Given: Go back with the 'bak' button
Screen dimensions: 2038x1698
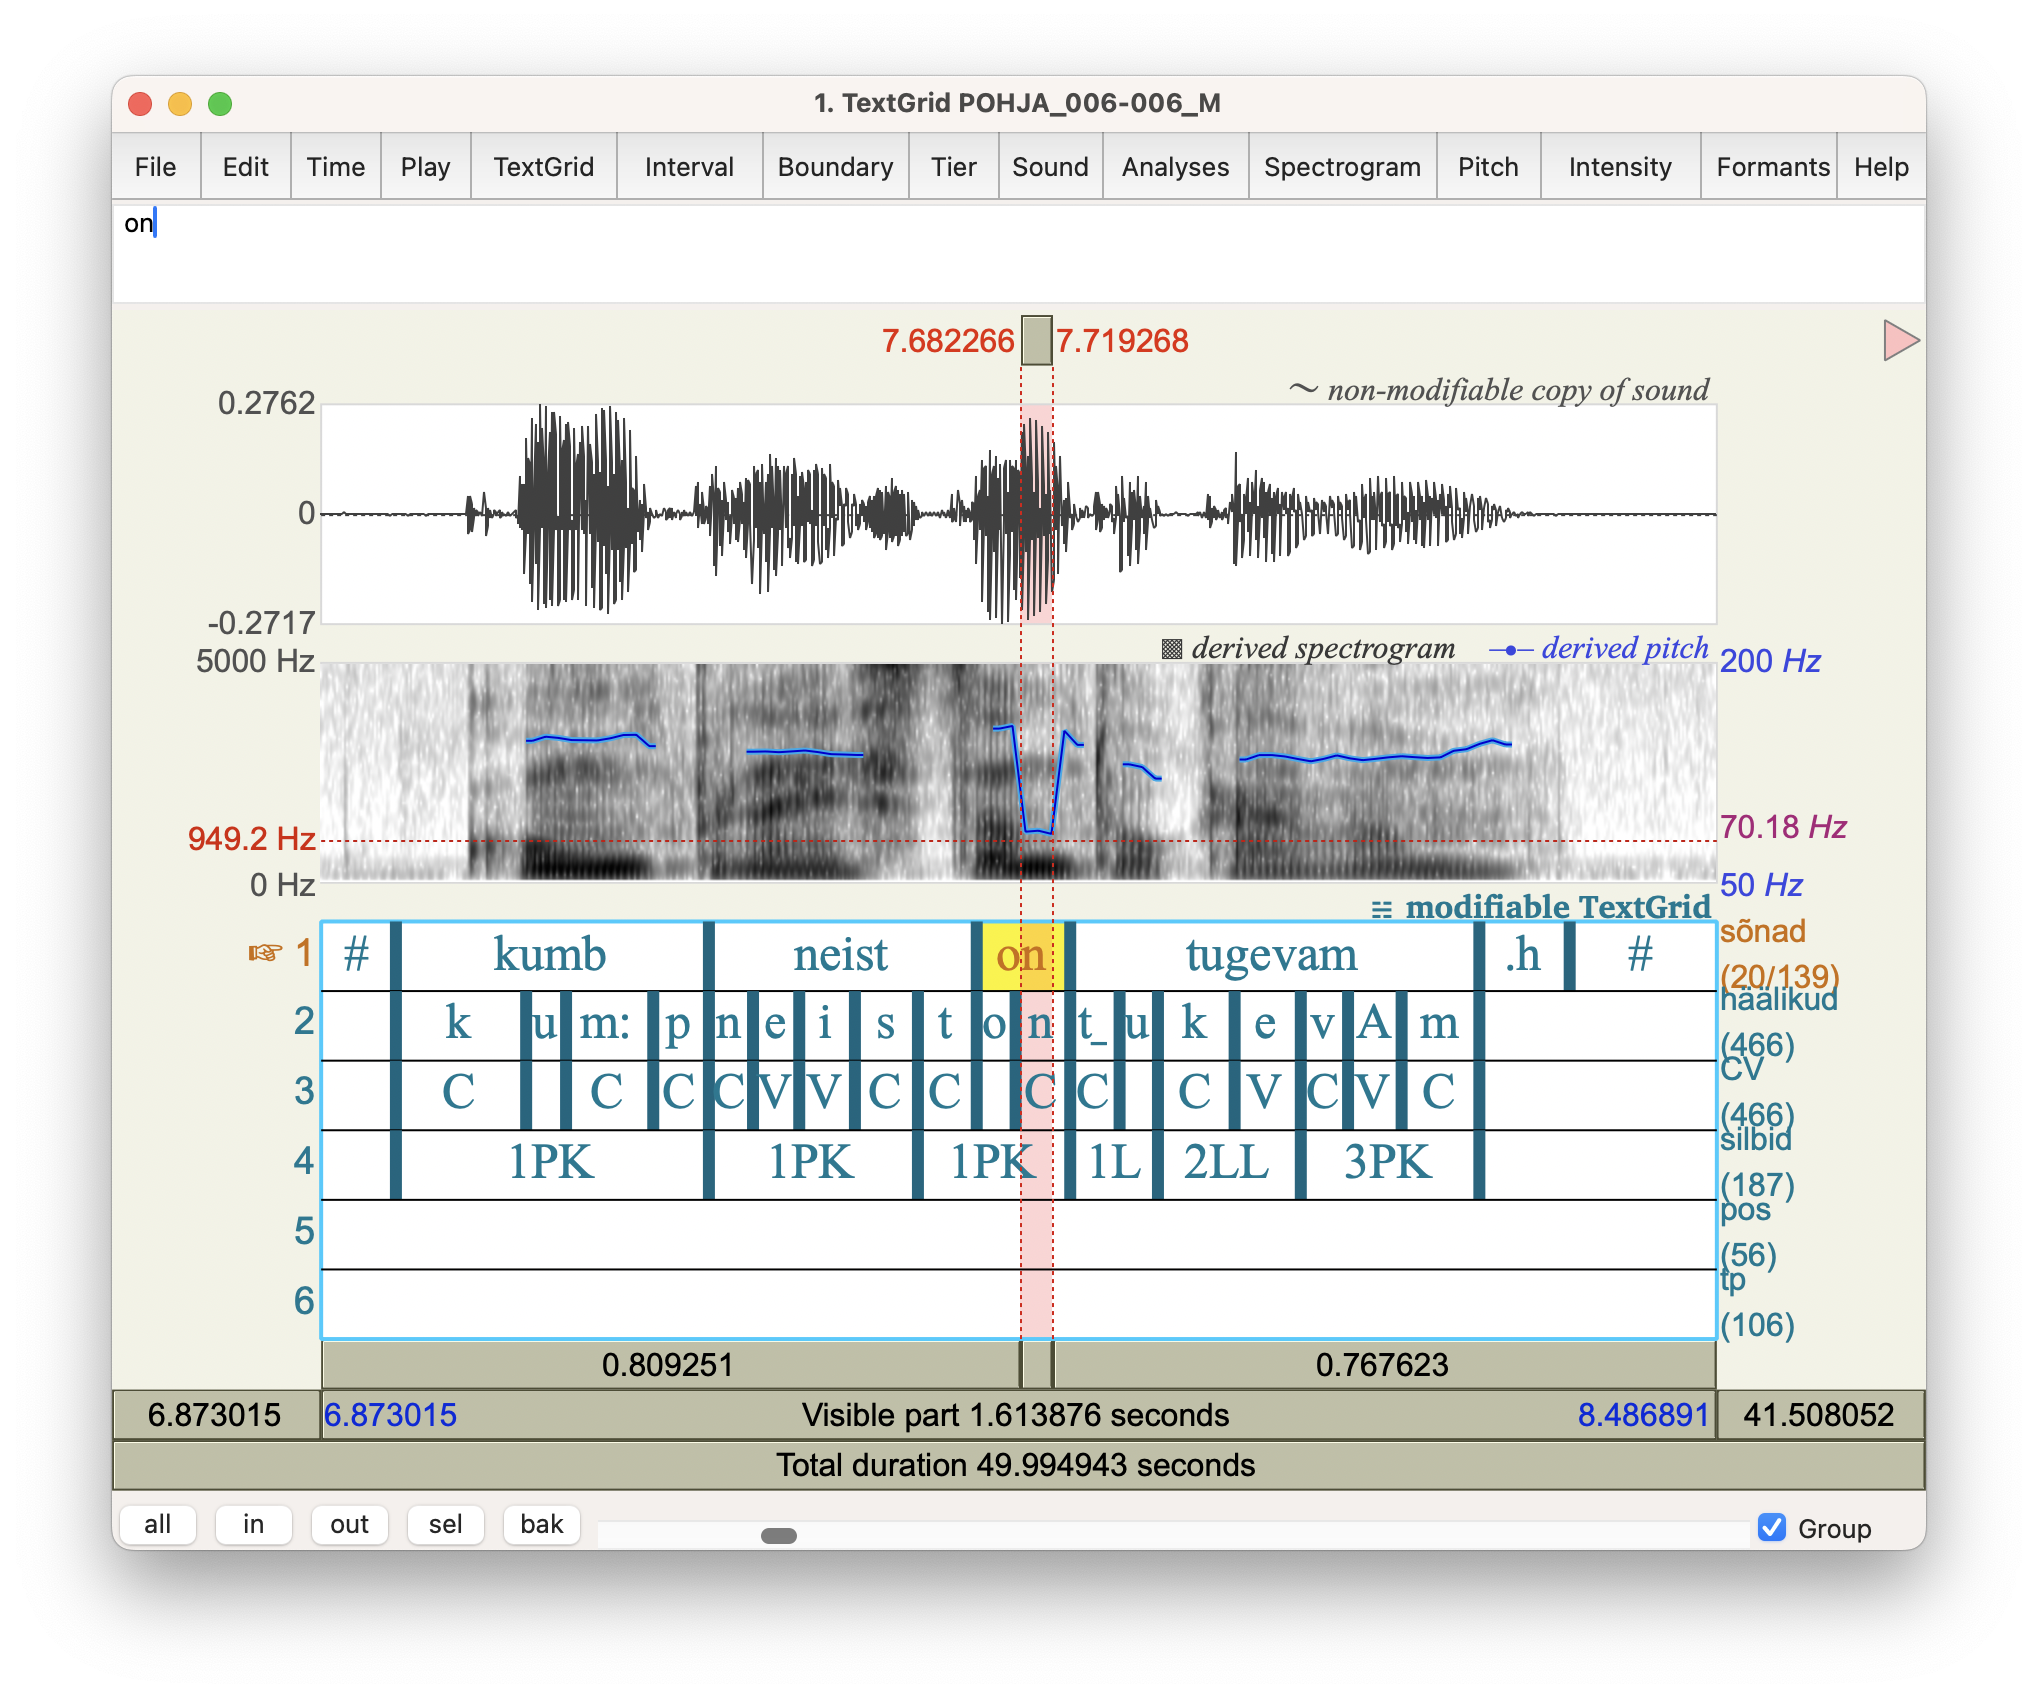Looking at the screenshot, I should click(541, 1525).
